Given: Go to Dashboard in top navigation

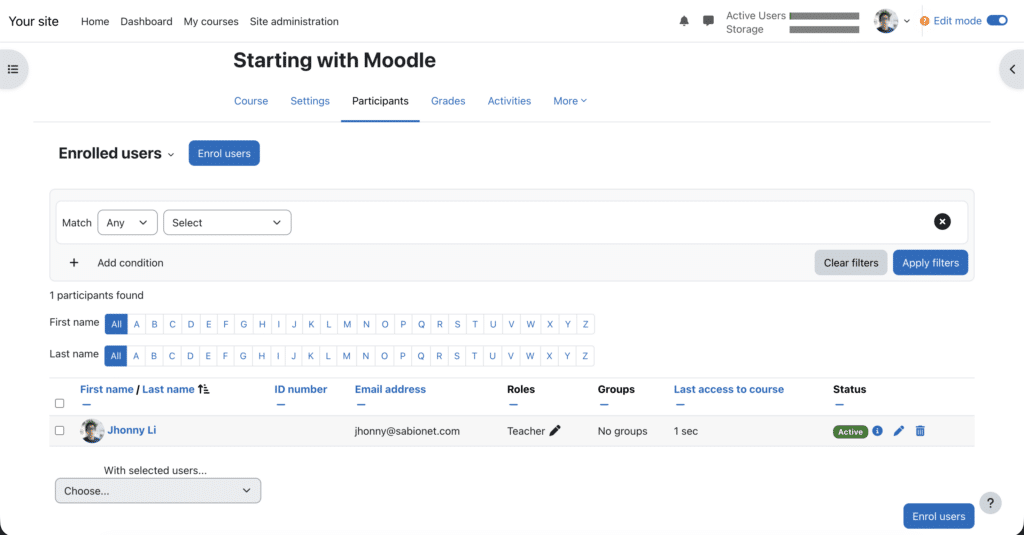Looking at the screenshot, I should click(x=146, y=21).
